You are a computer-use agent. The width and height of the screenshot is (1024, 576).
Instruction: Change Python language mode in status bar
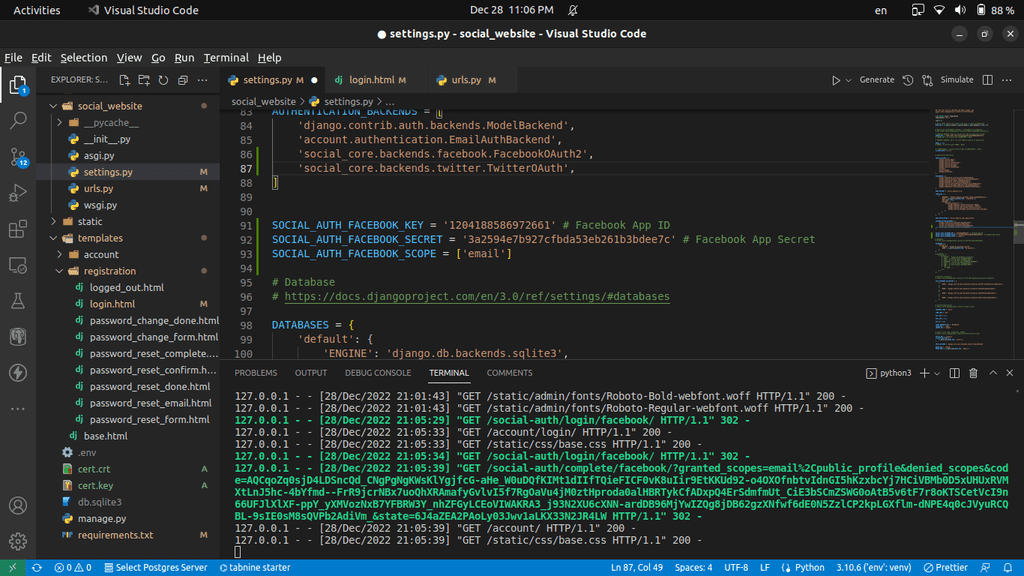coord(809,568)
